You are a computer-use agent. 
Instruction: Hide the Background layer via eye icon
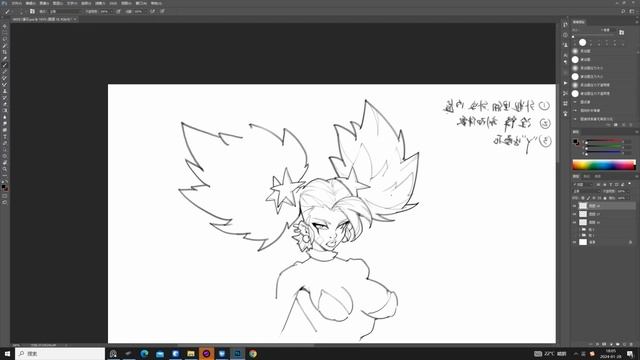click(575, 242)
